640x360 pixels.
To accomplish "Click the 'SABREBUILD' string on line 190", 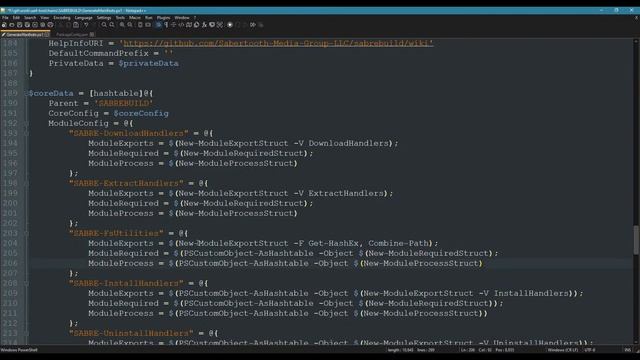I will [x=123, y=103].
